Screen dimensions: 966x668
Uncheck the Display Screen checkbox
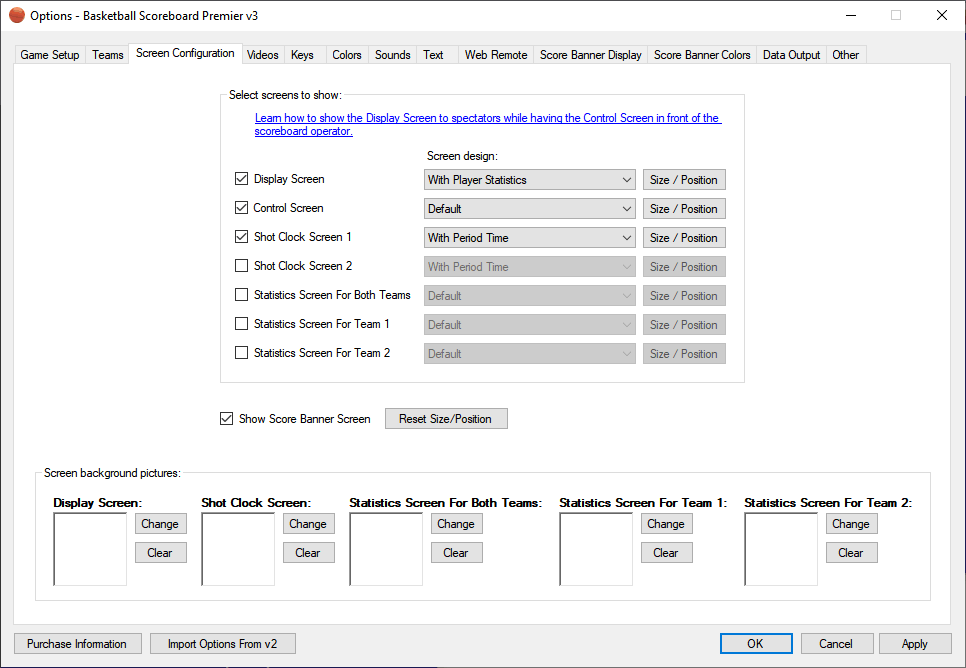(241, 179)
